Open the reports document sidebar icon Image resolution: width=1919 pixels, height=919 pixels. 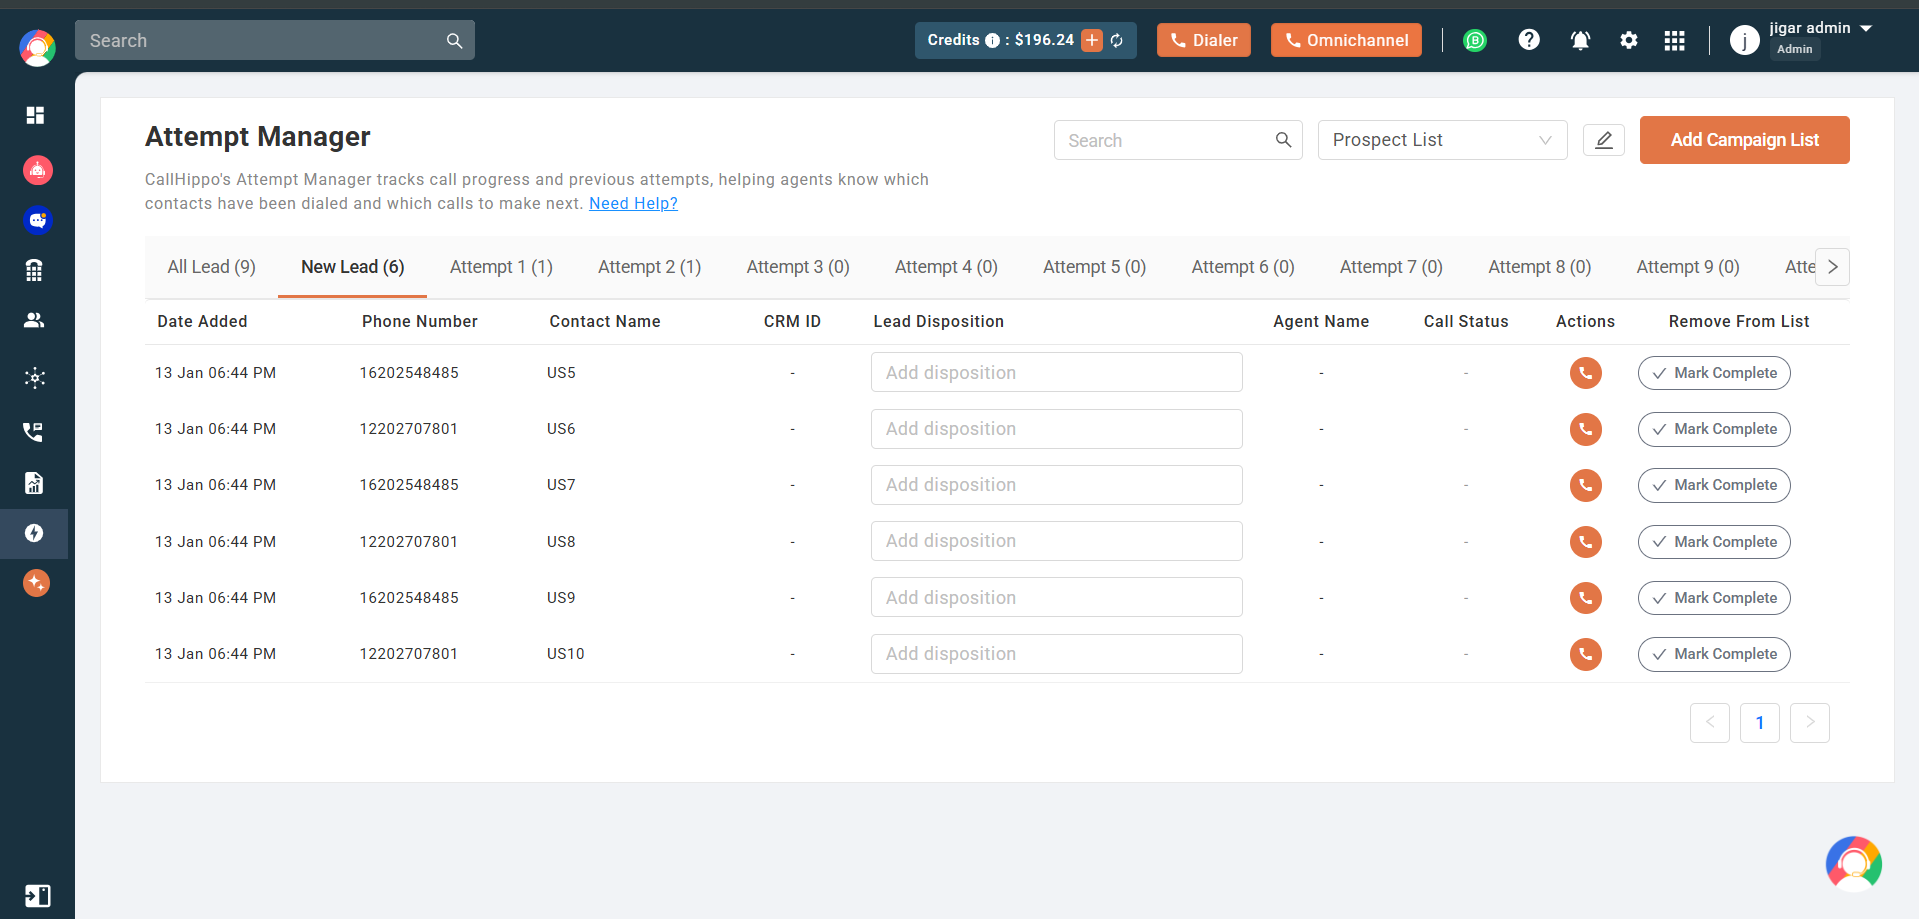coord(34,484)
